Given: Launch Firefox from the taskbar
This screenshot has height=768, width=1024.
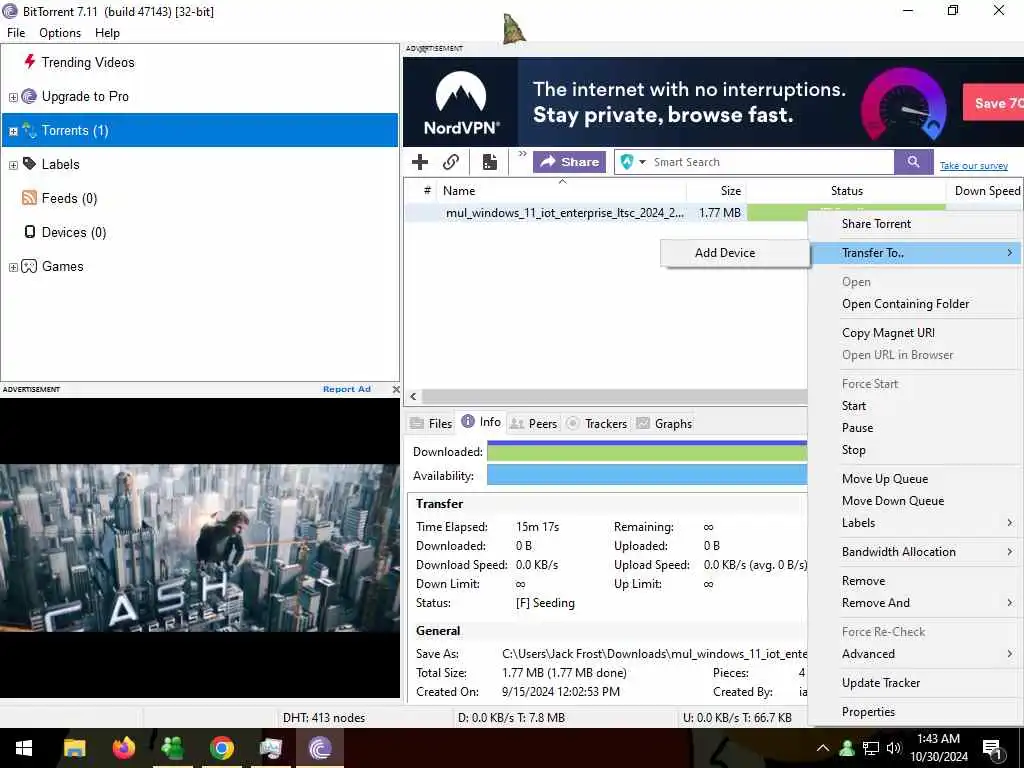Looking at the screenshot, I should click(123, 748).
